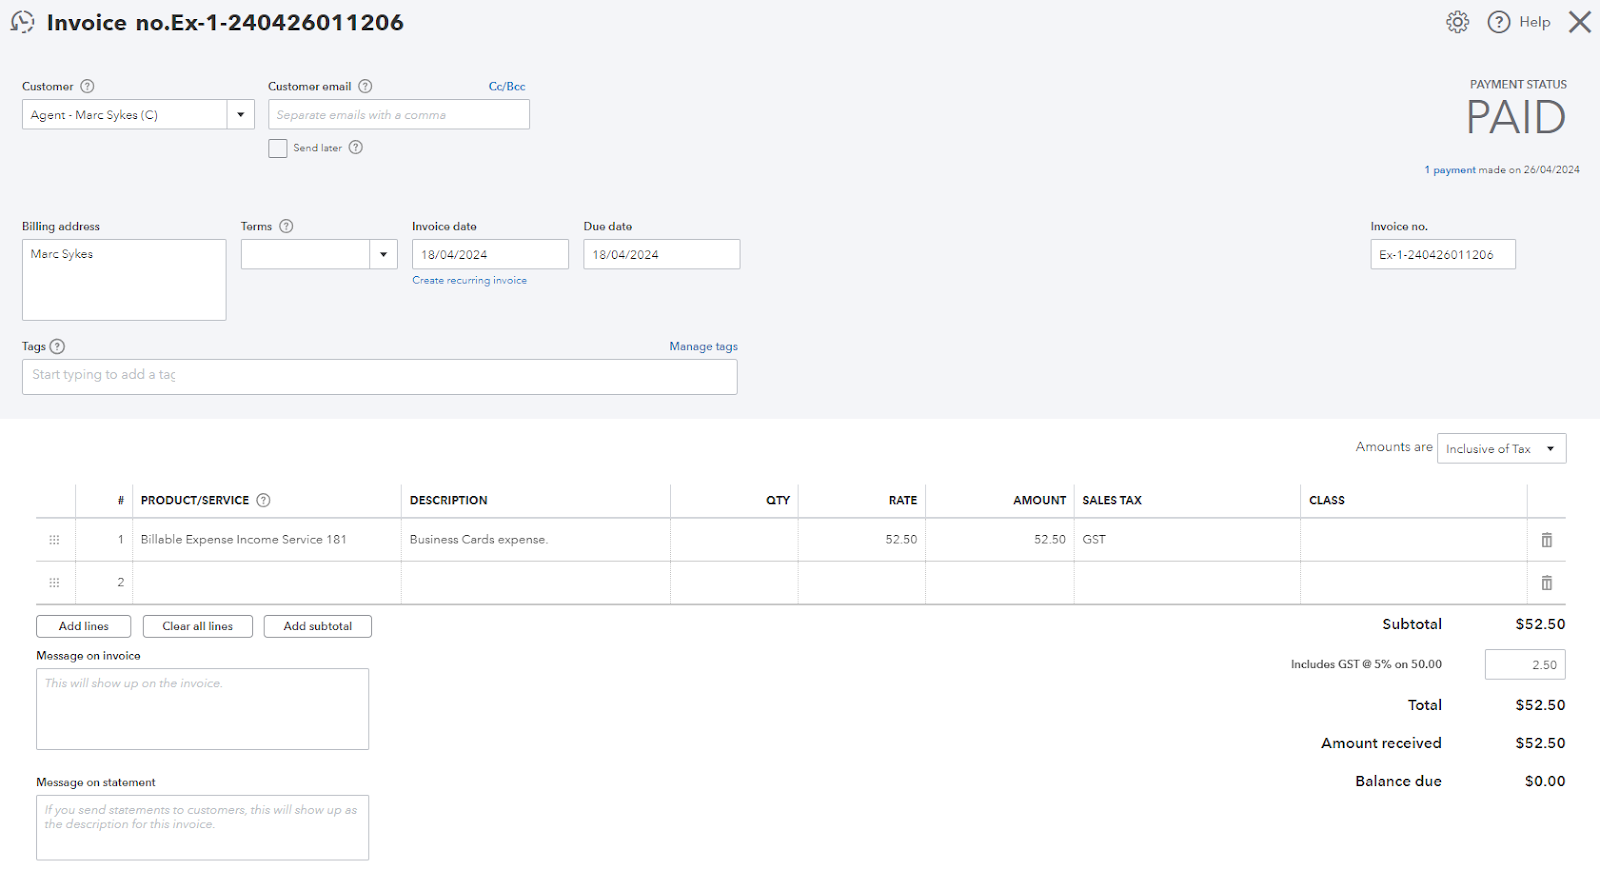Image resolution: width=1600 pixels, height=870 pixels.
Task: Click the Business Cards expense description cell
Action: (x=536, y=539)
